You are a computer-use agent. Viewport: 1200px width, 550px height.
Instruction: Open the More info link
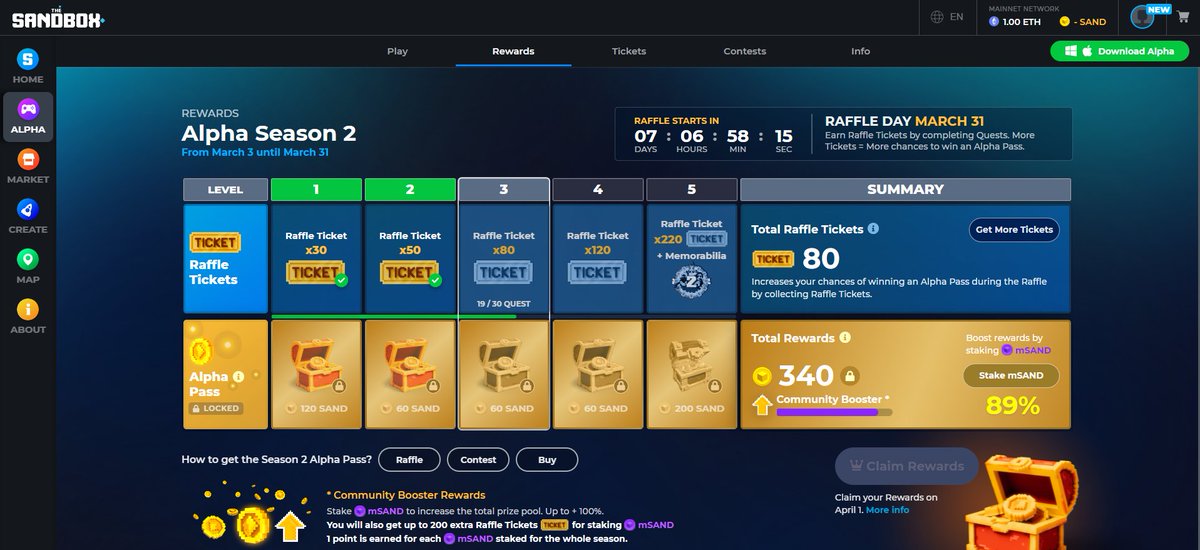(x=887, y=510)
